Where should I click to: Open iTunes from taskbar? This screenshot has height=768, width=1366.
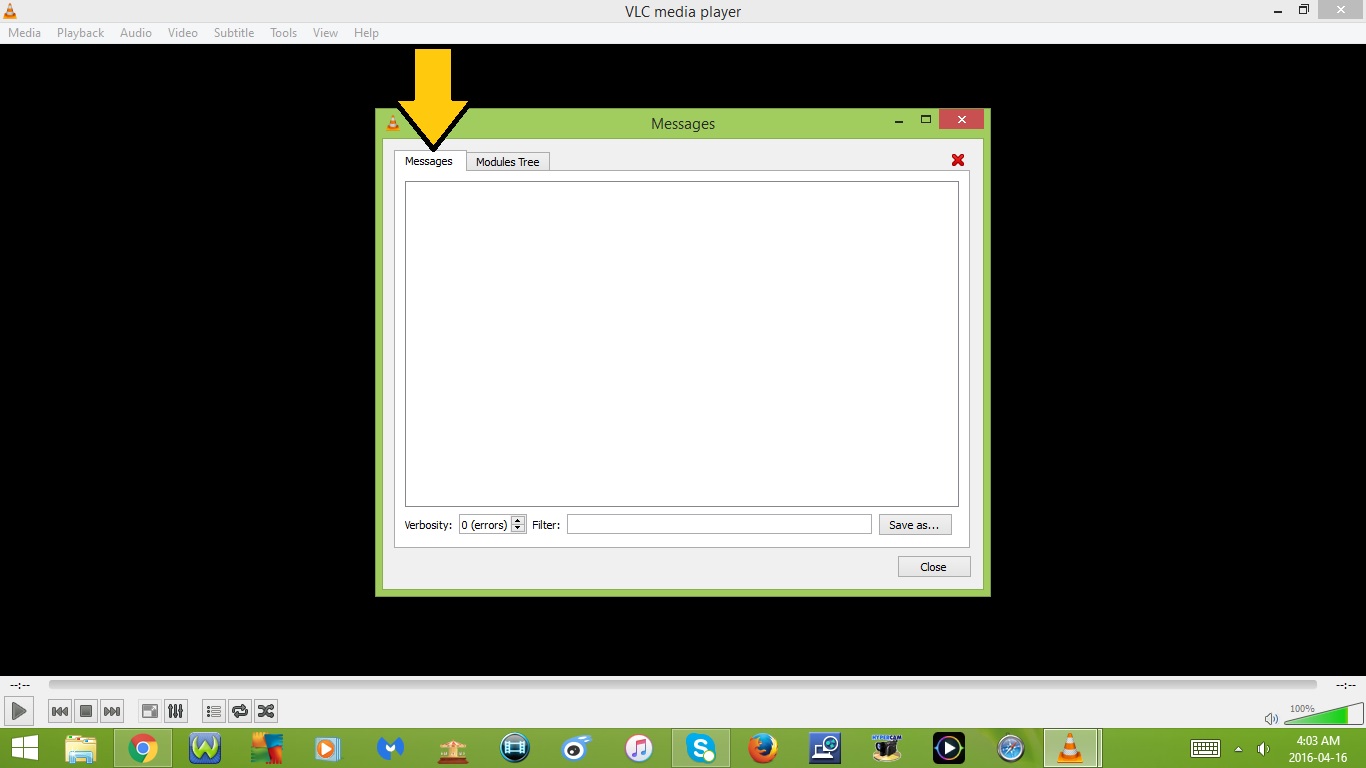coord(639,748)
